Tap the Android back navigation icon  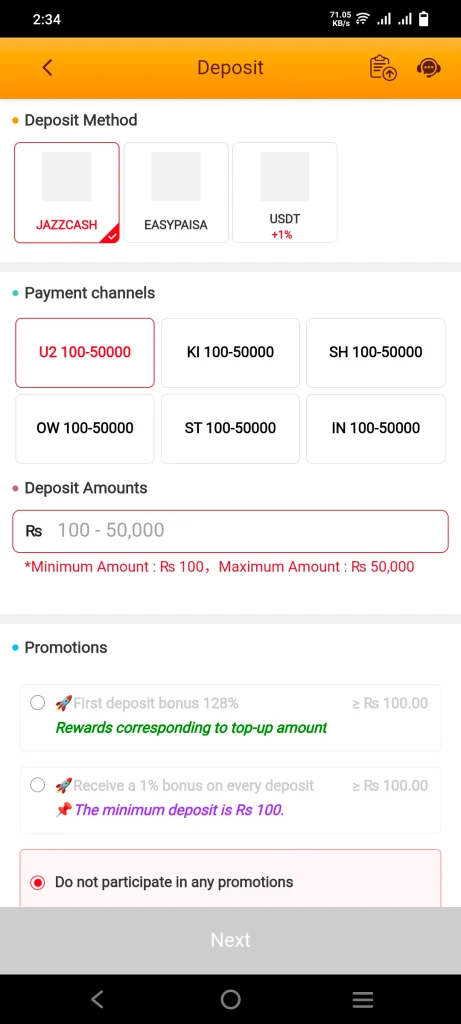click(97, 999)
